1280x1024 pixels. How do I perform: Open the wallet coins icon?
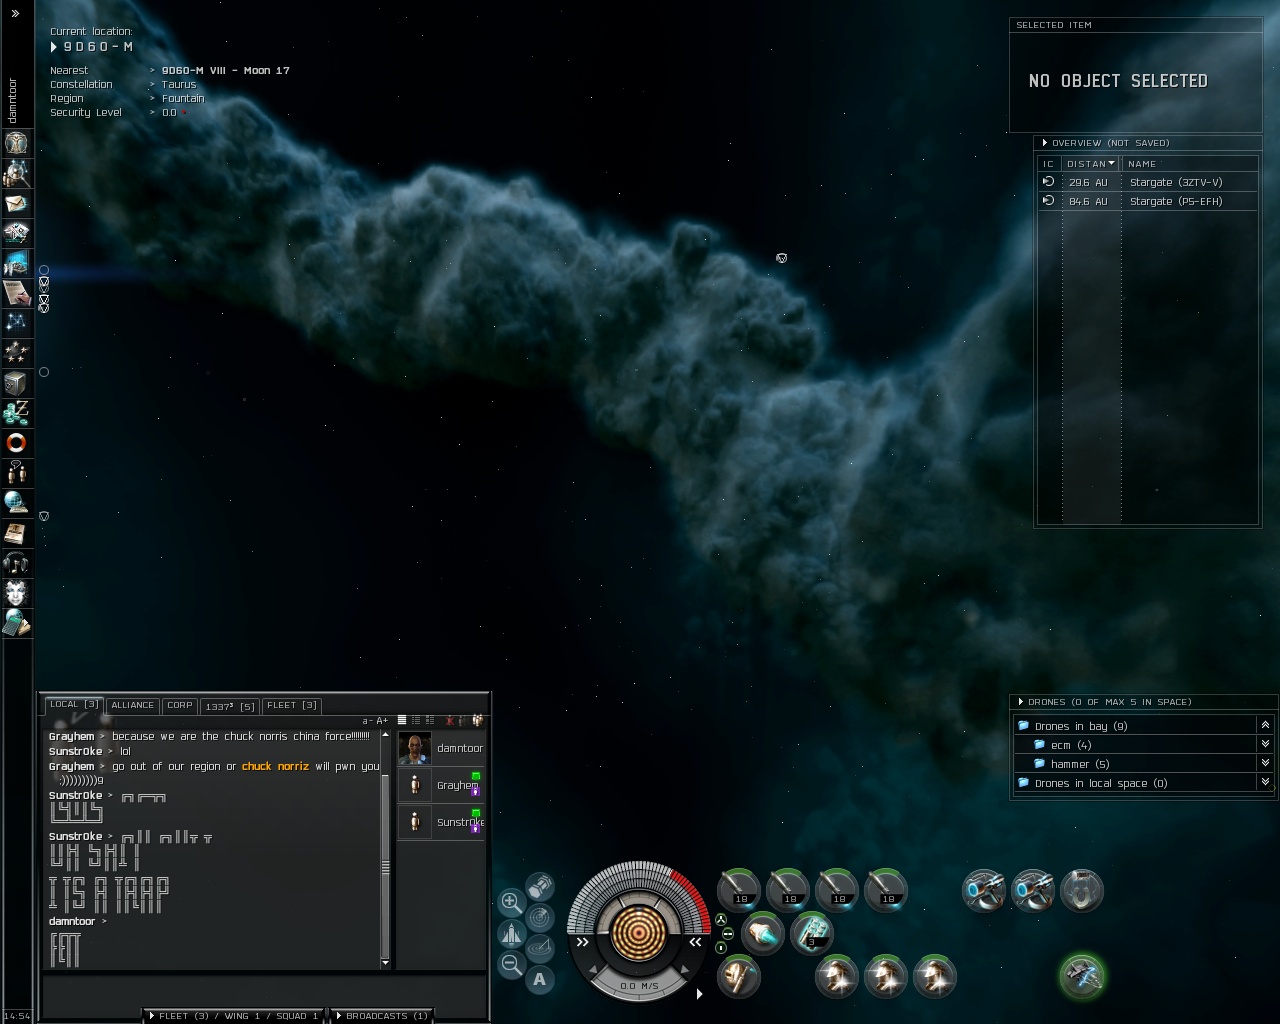(x=16, y=412)
